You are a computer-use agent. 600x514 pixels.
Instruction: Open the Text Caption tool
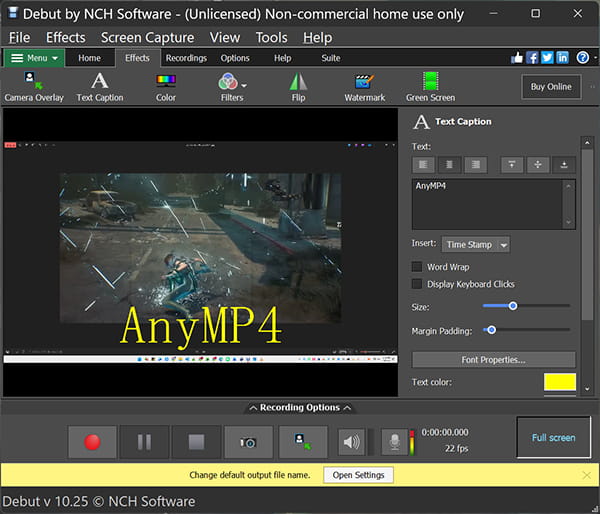click(99, 87)
